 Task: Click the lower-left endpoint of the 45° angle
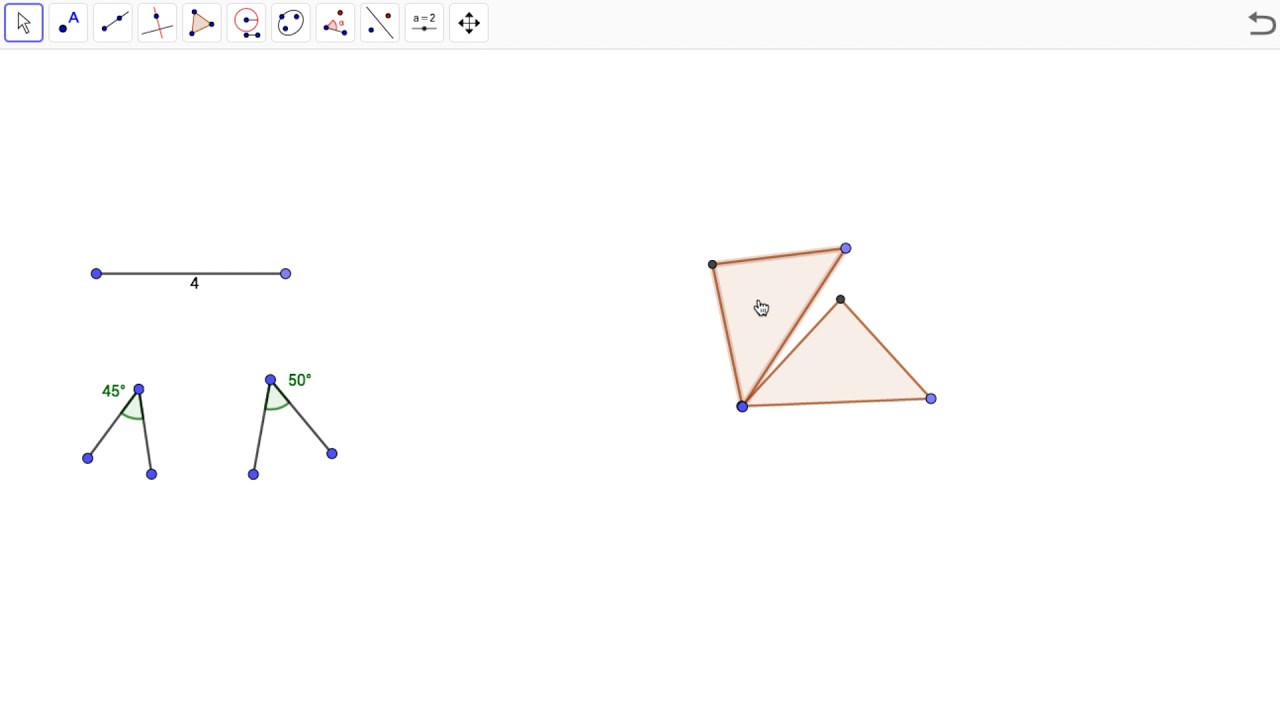(88, 458)
